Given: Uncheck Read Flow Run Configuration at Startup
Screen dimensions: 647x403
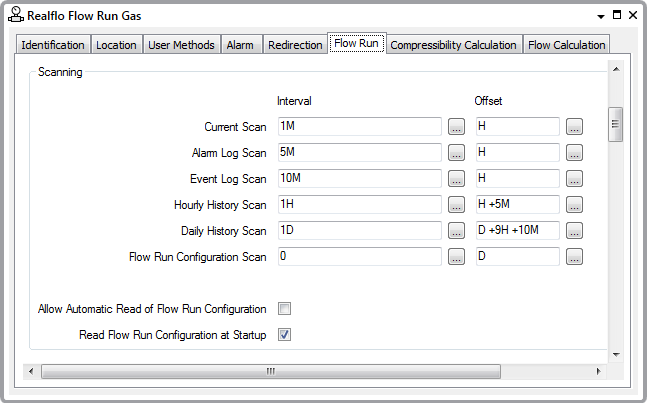Looking at the screenshot, I should point(284,335).
